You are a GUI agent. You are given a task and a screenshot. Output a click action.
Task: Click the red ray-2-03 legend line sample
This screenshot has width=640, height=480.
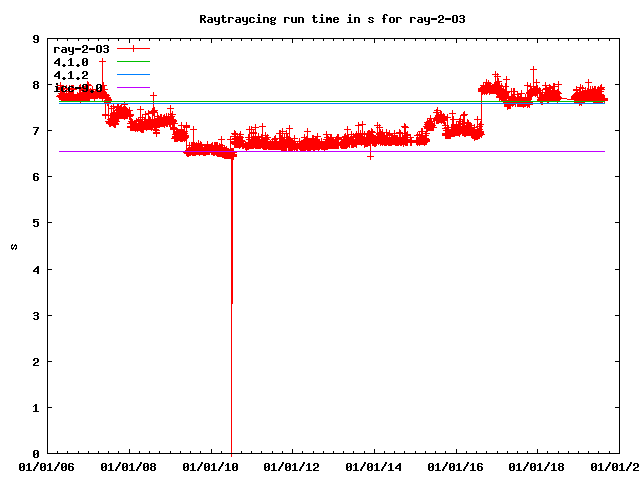tap(133, 49)
